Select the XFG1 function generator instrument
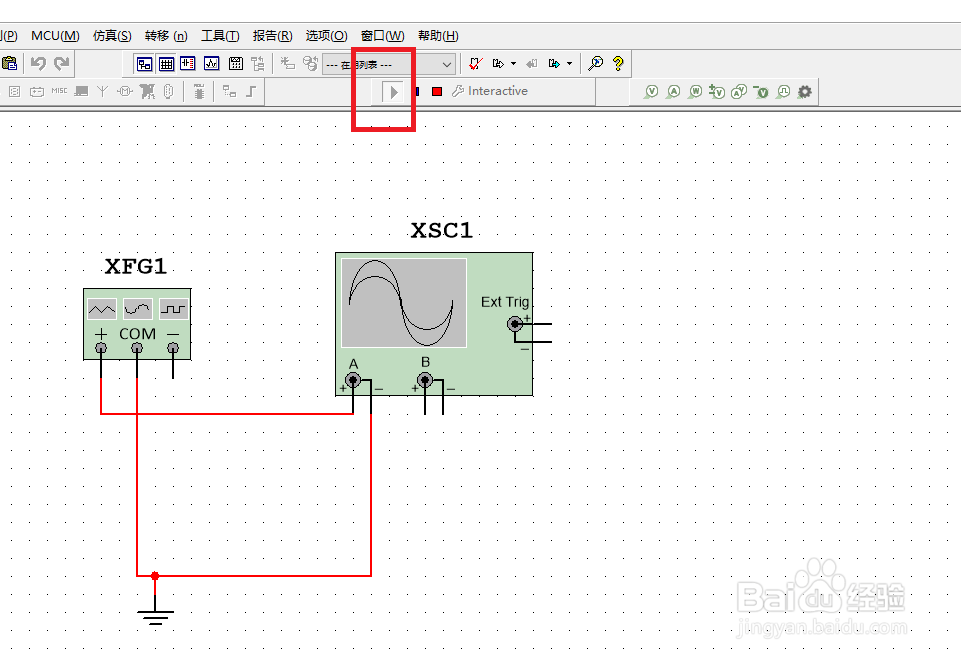The width and height of the screenshot is (961, 661). [137, 324]
